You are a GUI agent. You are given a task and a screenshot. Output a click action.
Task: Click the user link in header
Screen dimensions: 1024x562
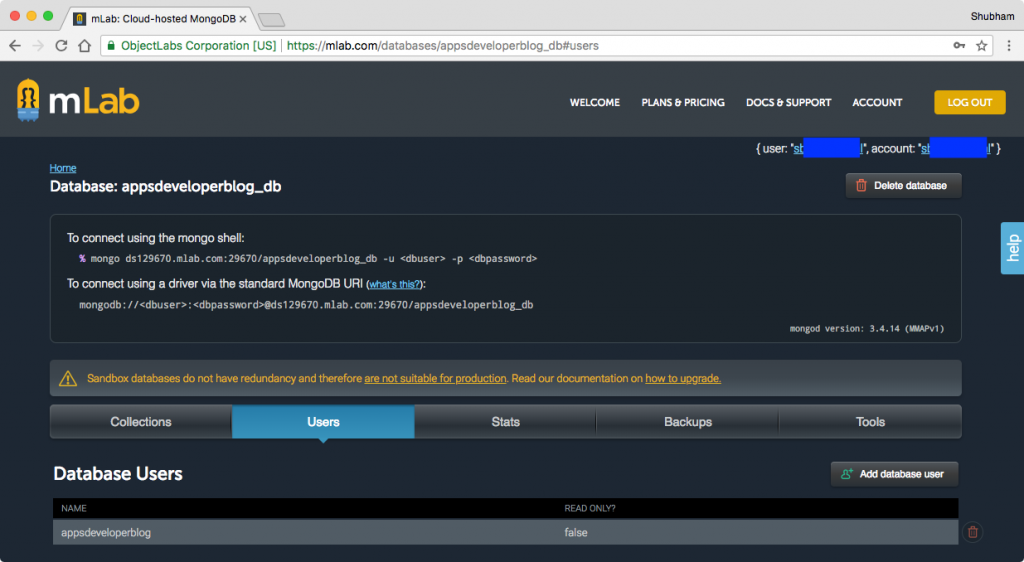coord(828,149)
